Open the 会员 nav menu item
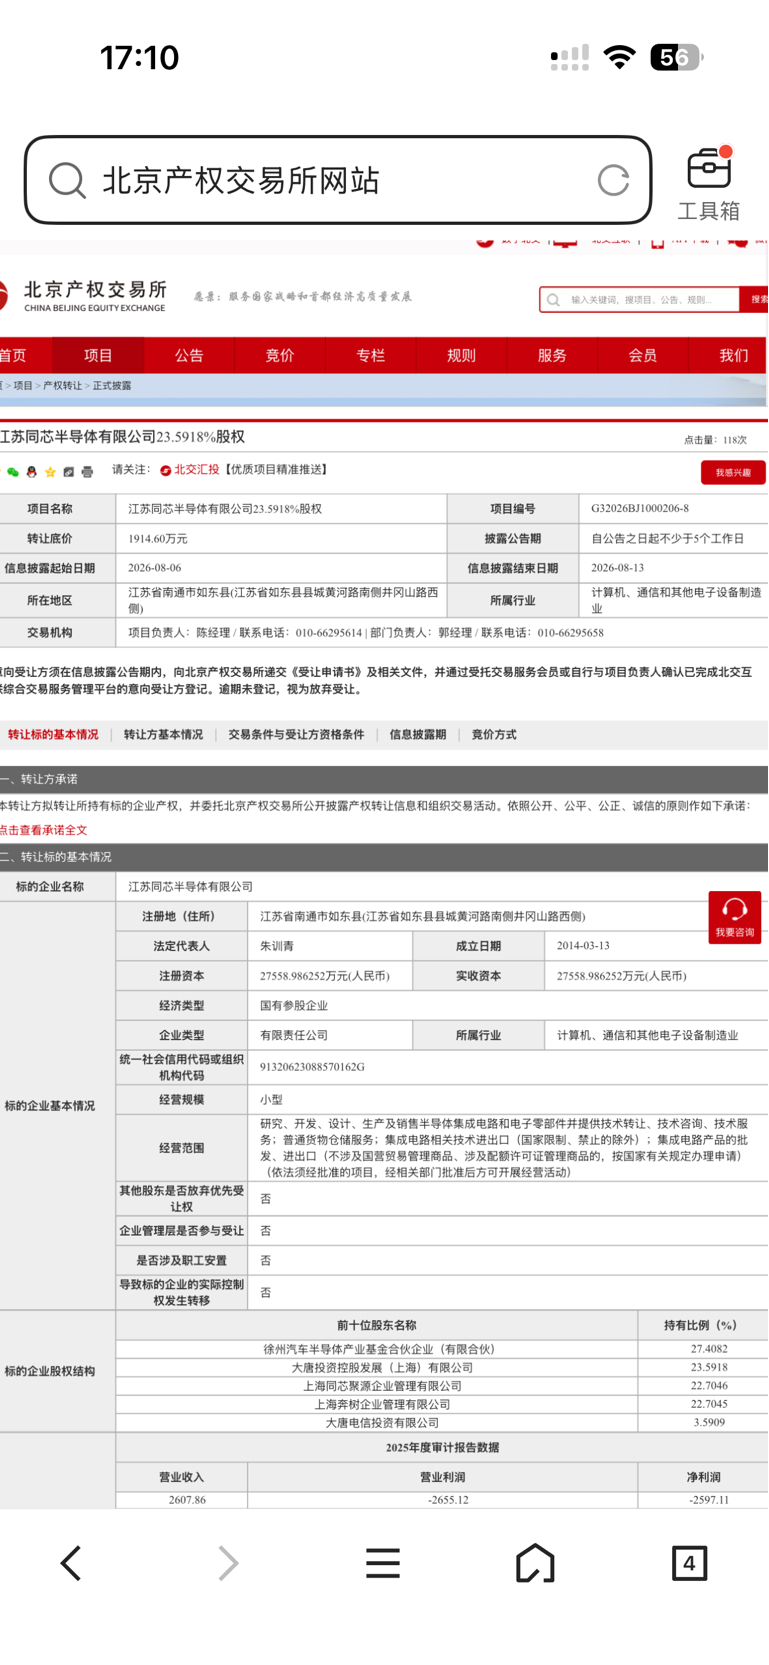The image size is (769, 1665). [643, 356]
